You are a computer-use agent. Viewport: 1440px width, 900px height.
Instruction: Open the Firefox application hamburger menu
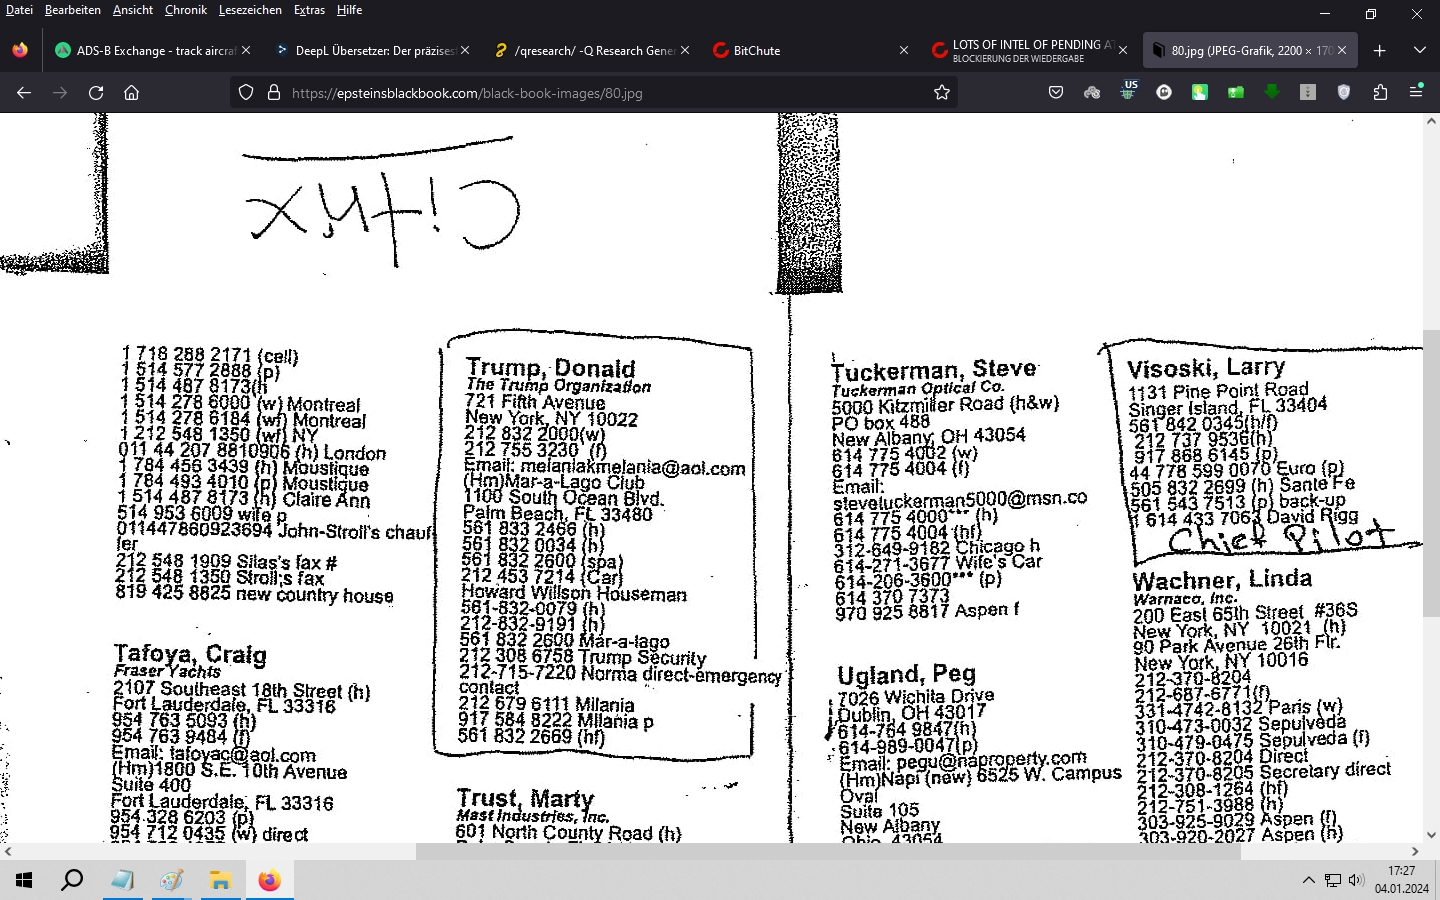coord(1416,92)
